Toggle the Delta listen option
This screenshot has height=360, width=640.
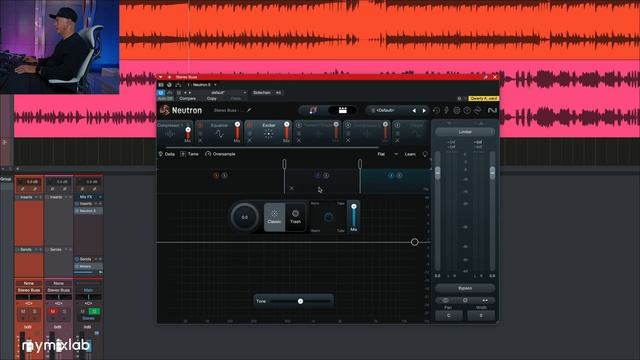[x=167, y=154]
